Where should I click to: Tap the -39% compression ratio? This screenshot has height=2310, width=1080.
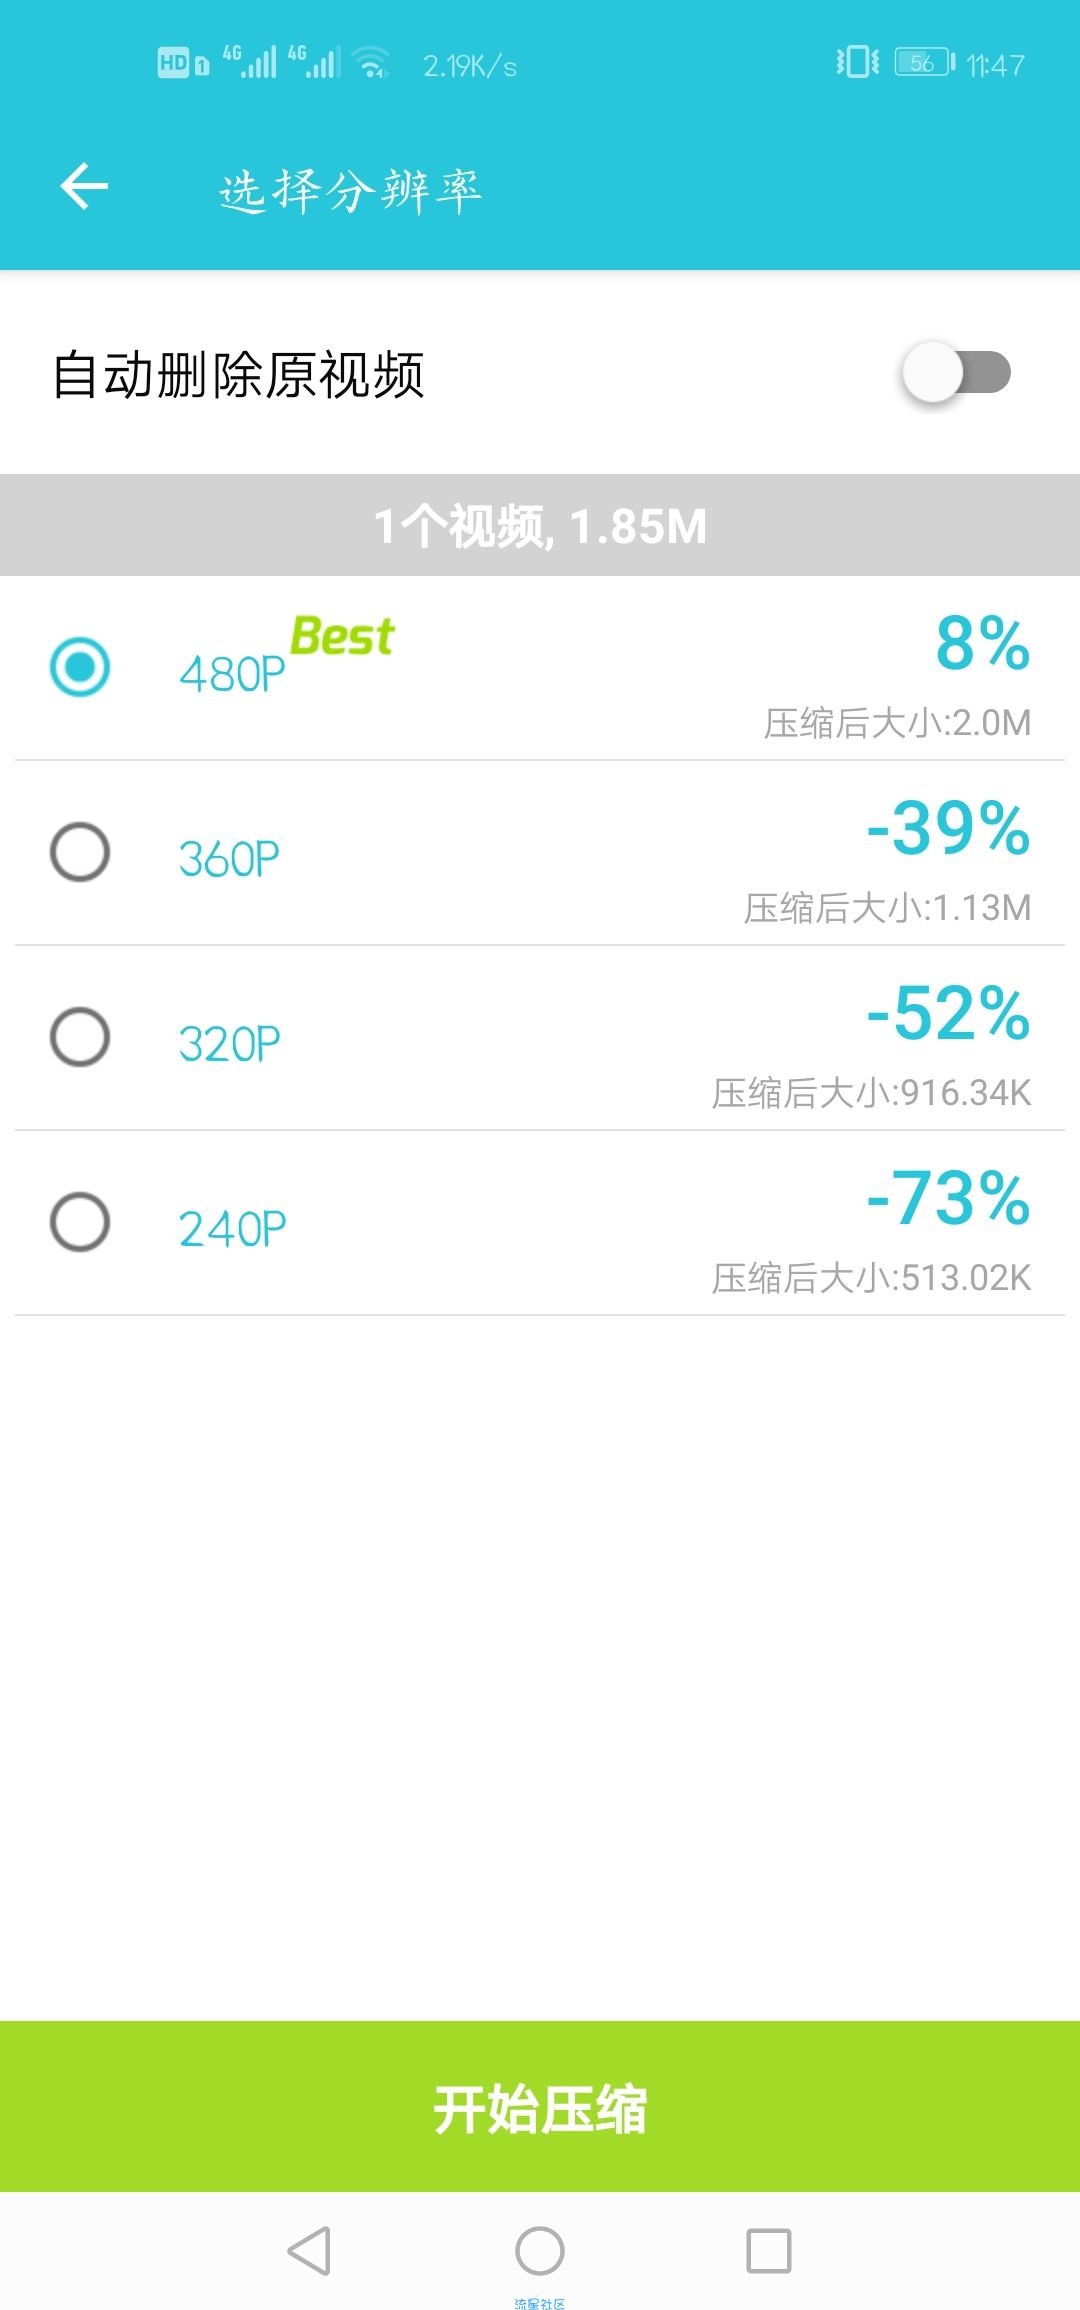tap(948, 829)
